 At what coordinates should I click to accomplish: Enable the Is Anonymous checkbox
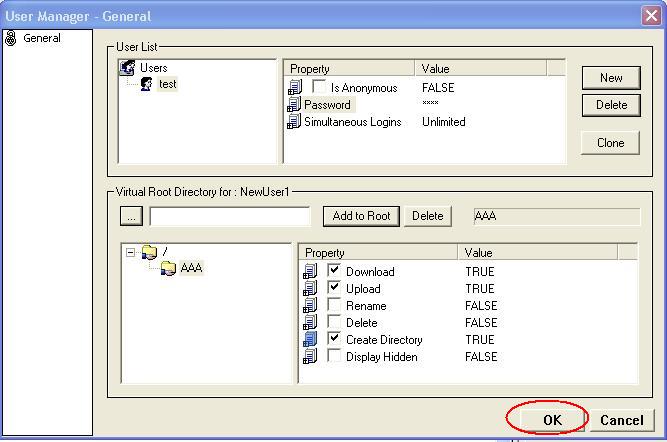click(x=320, y=88)
